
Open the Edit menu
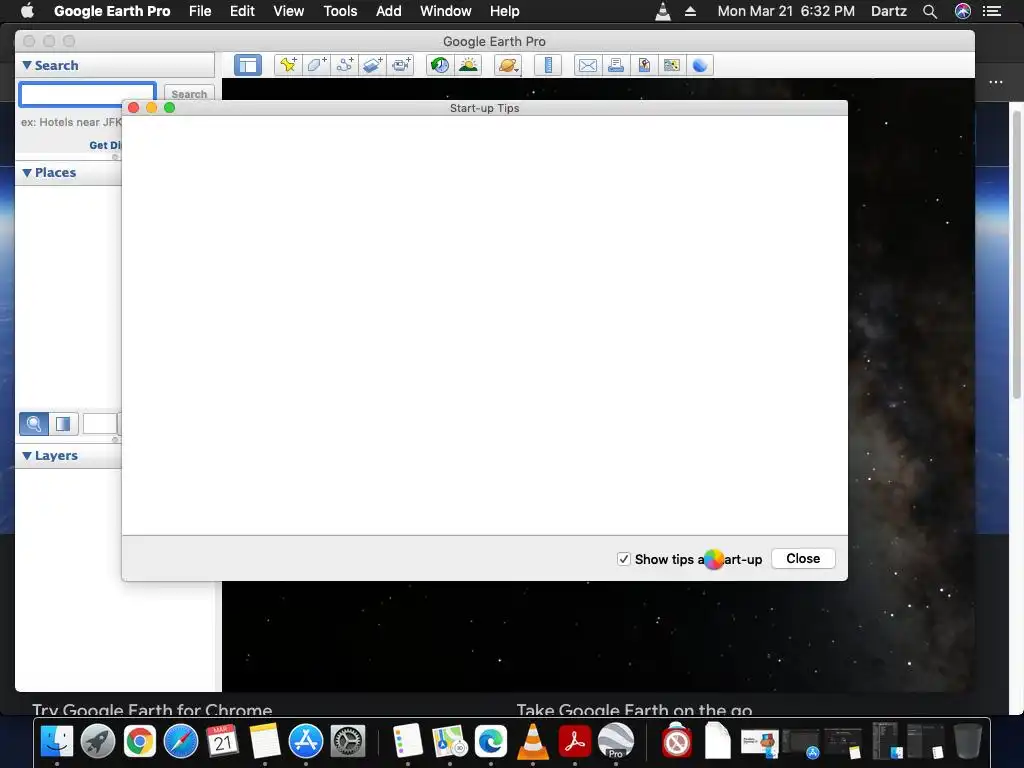[x=242, y=11]
